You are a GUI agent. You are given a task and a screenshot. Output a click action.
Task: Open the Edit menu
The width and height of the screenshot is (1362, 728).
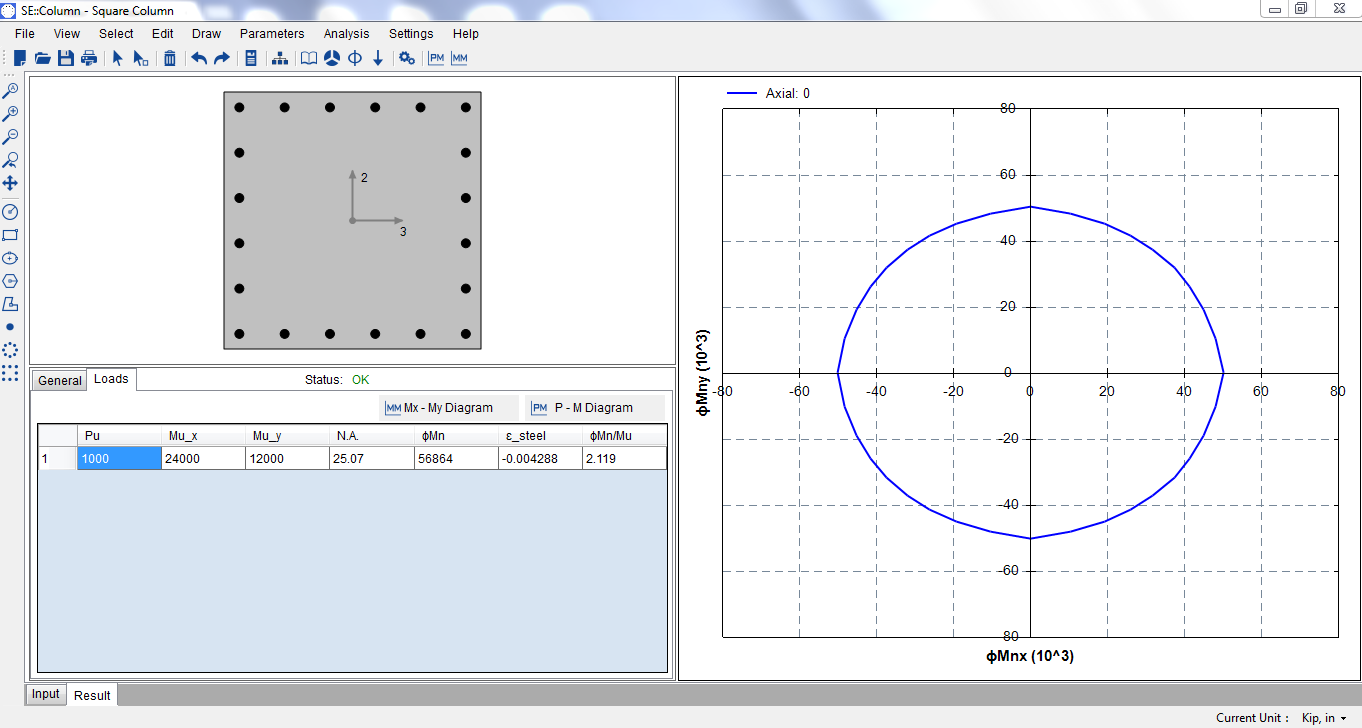[x=163, y=34]
